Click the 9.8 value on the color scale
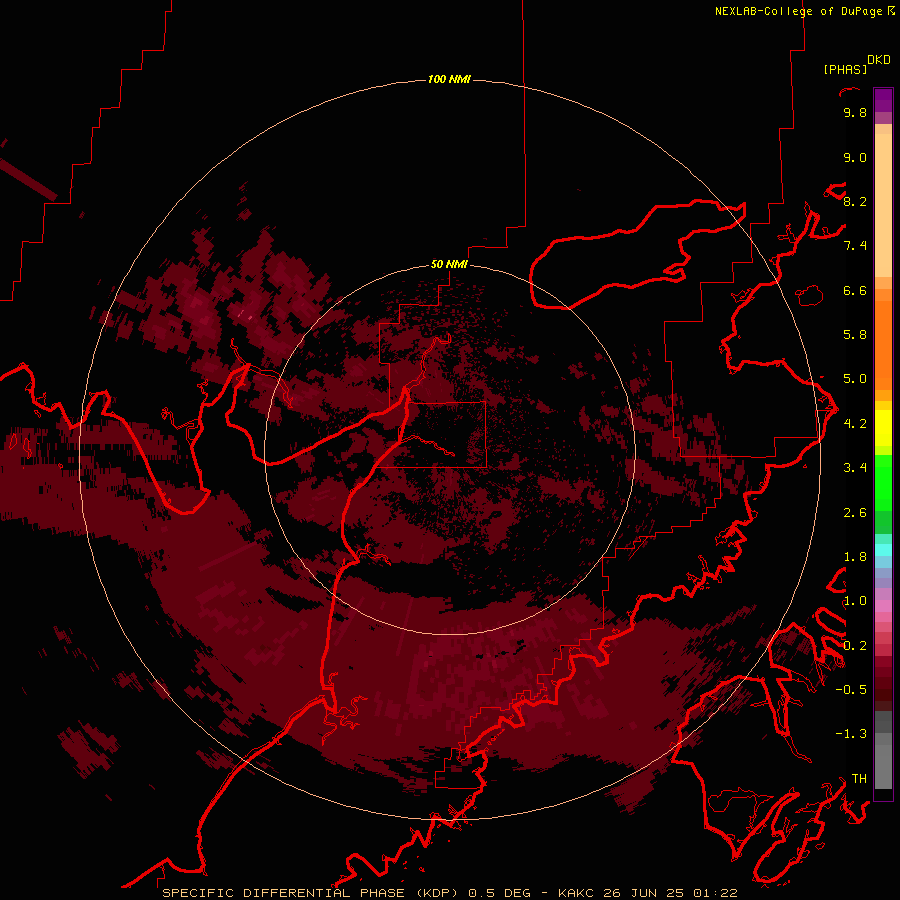Viewport: 900px width, 900px height. pyautogui.click(x=855, y=112)
